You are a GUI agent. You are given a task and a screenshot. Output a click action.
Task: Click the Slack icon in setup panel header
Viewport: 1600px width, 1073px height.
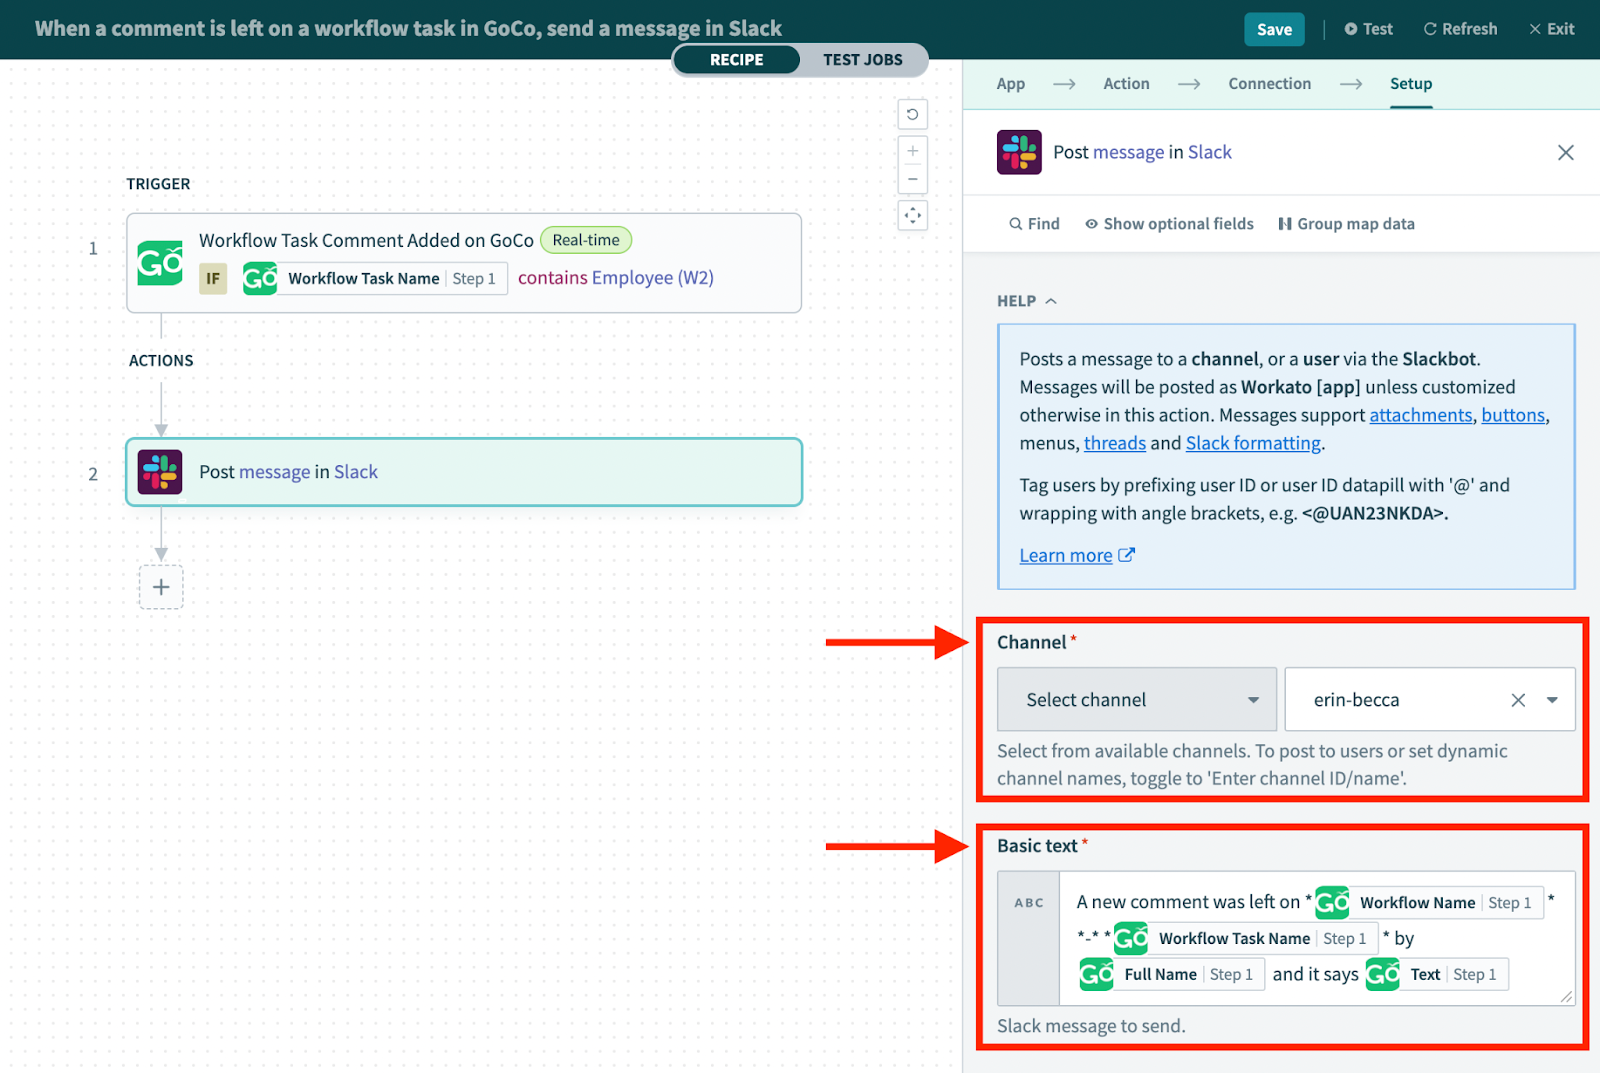point(1019,152)
